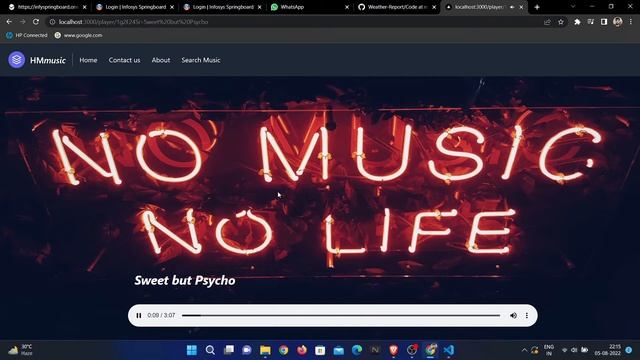The height and width of the screenshot is (360, 640).
Task: Open media control playlist icon
Action: tap(591, 22)
